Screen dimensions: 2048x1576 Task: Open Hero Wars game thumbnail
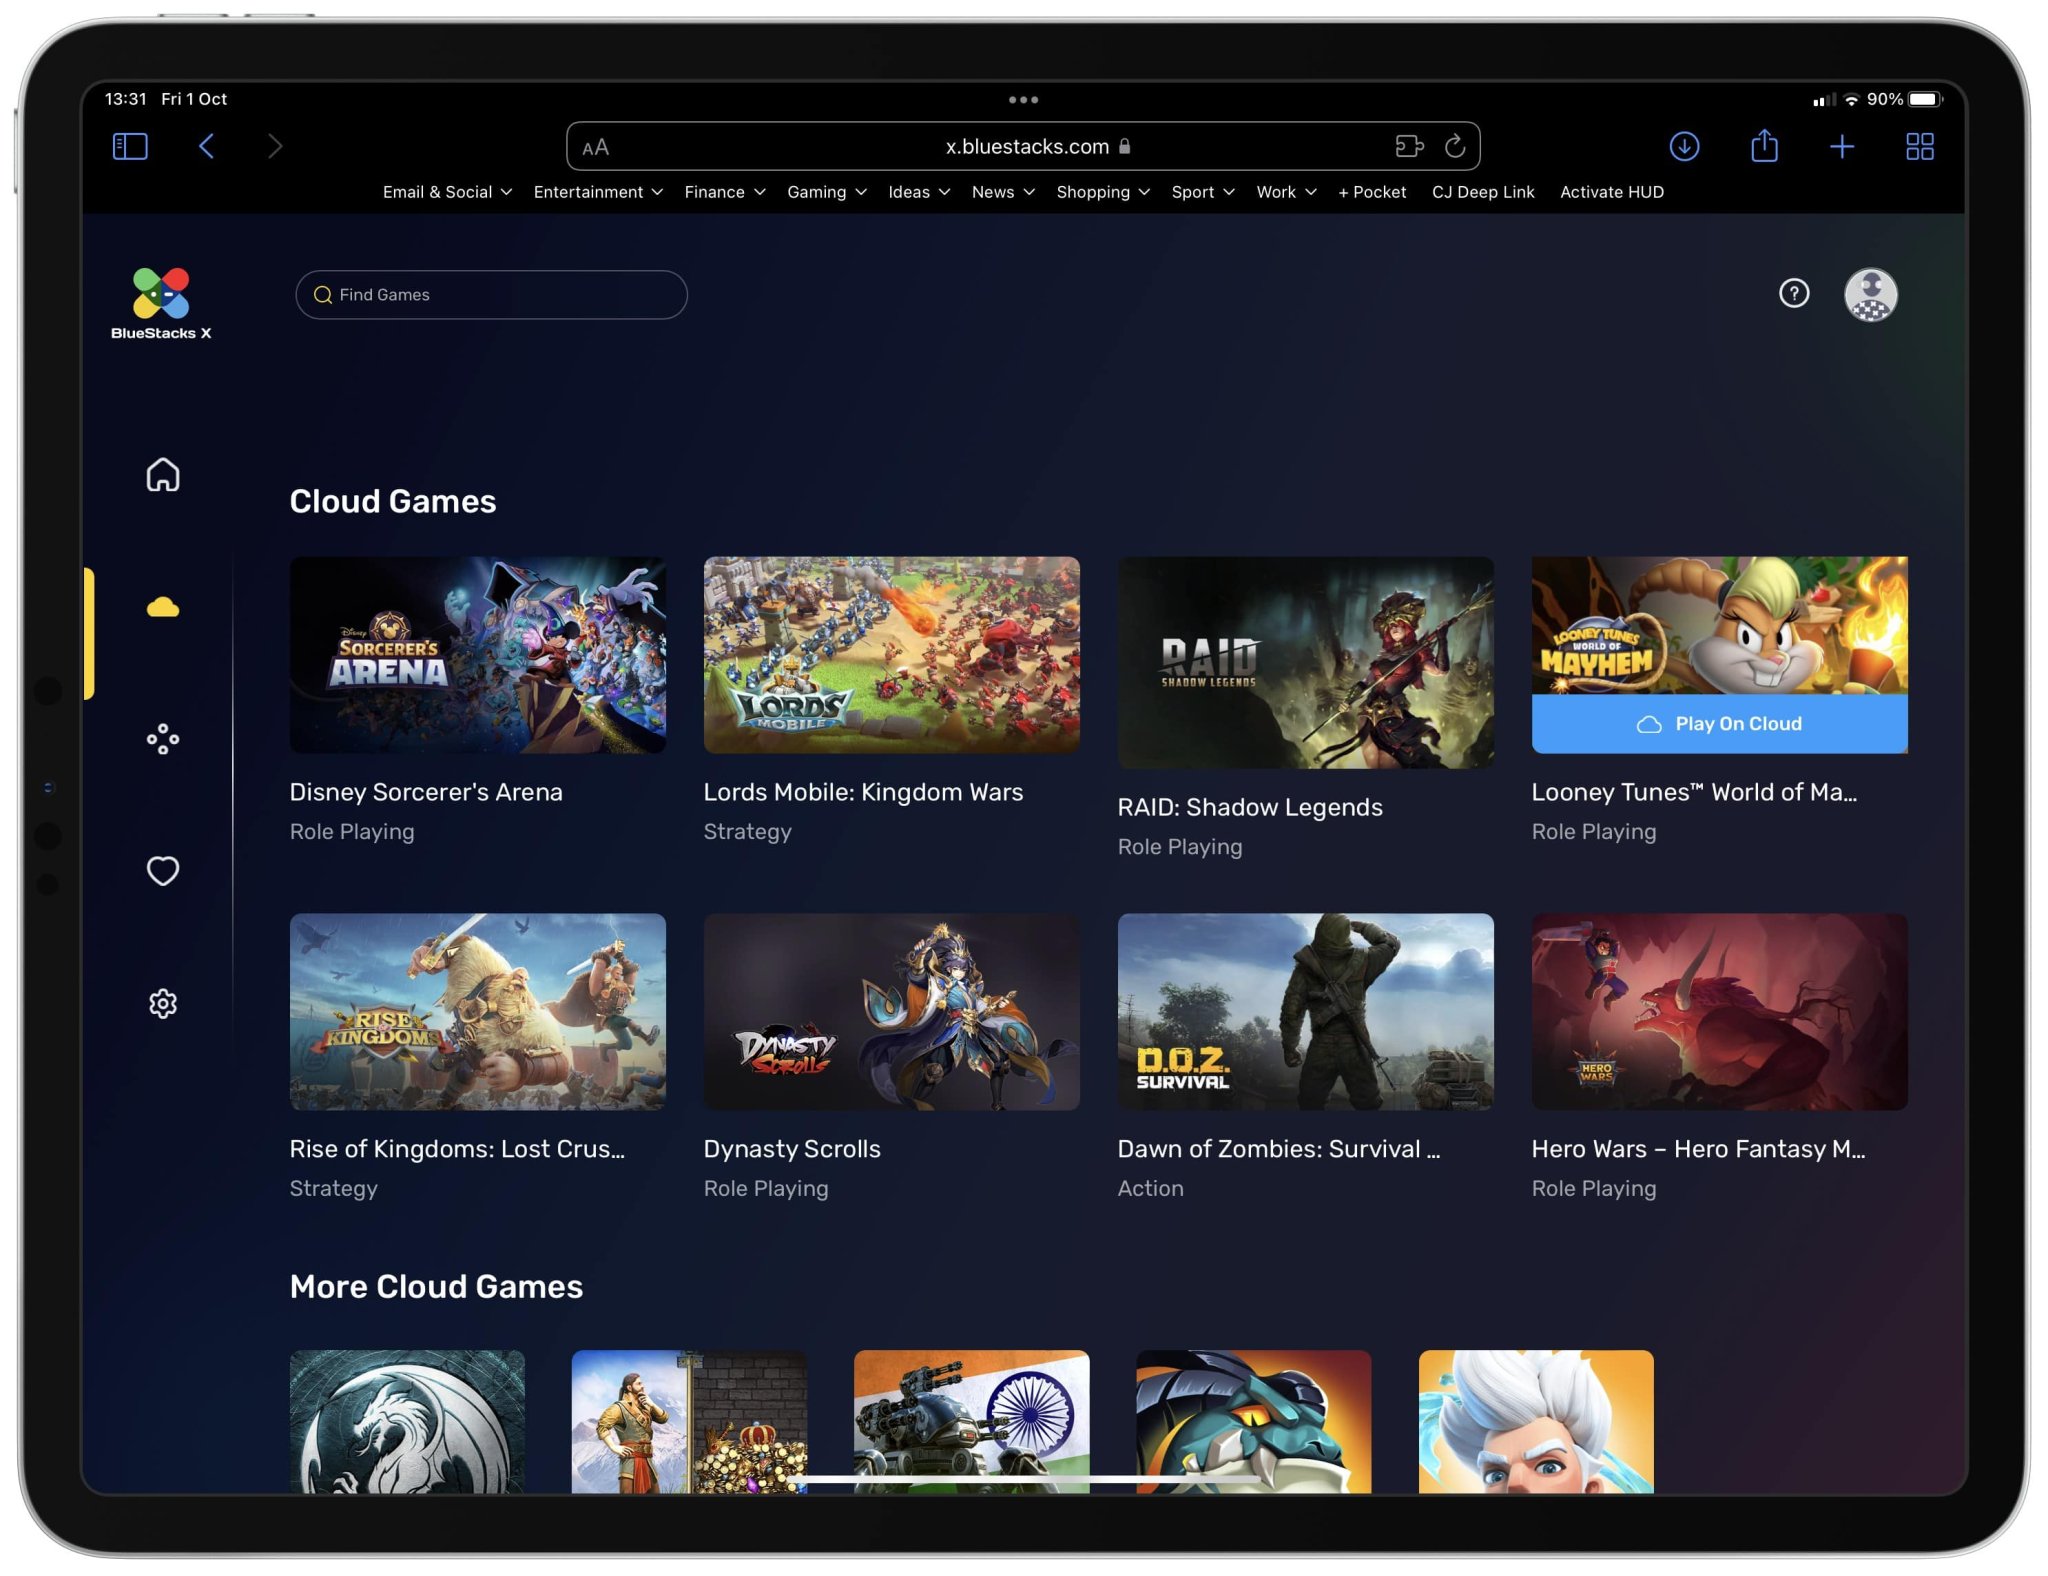(x=1719, y=1011)
